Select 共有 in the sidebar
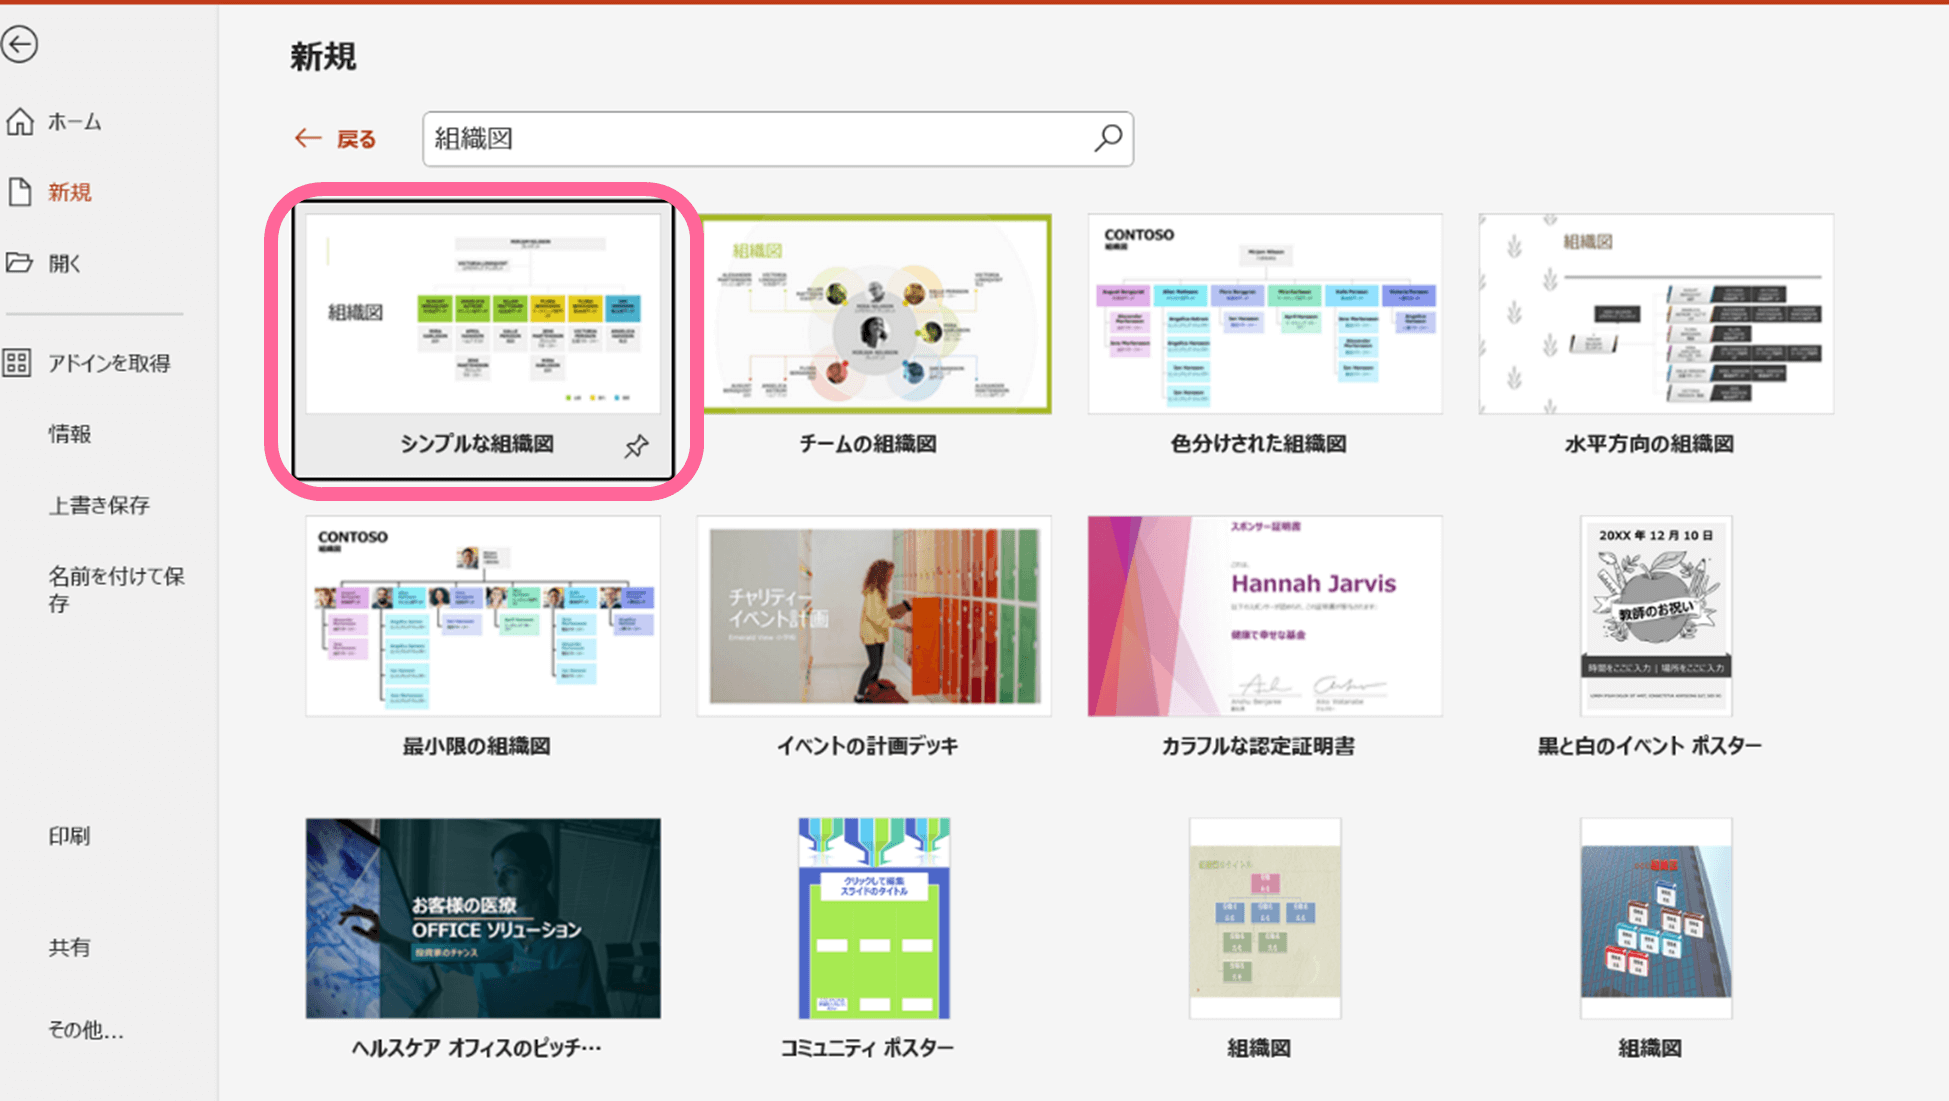The image size is (1949, 1101). 69,947
